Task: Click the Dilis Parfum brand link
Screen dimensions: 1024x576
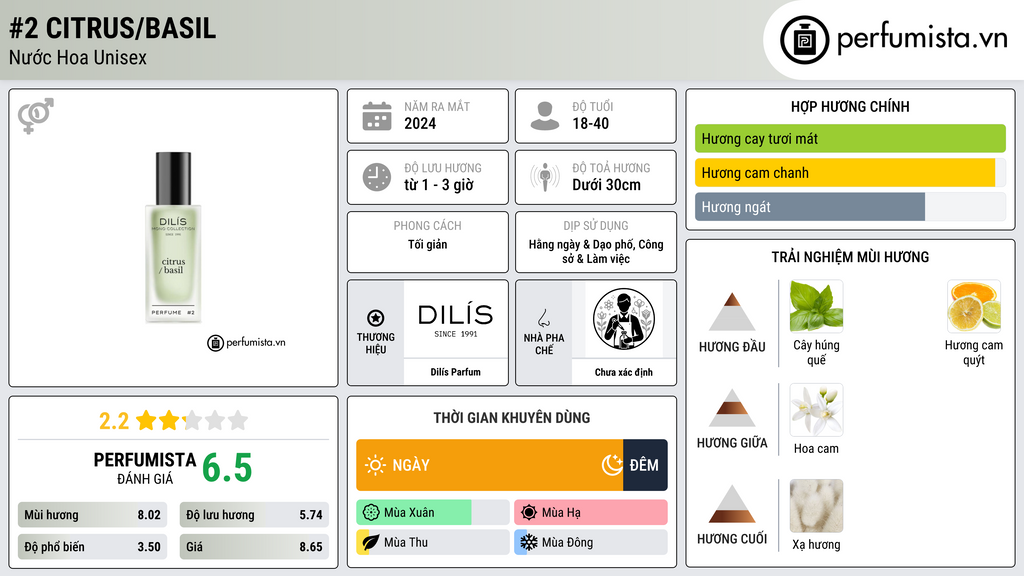Action: (x=455, y=372)
